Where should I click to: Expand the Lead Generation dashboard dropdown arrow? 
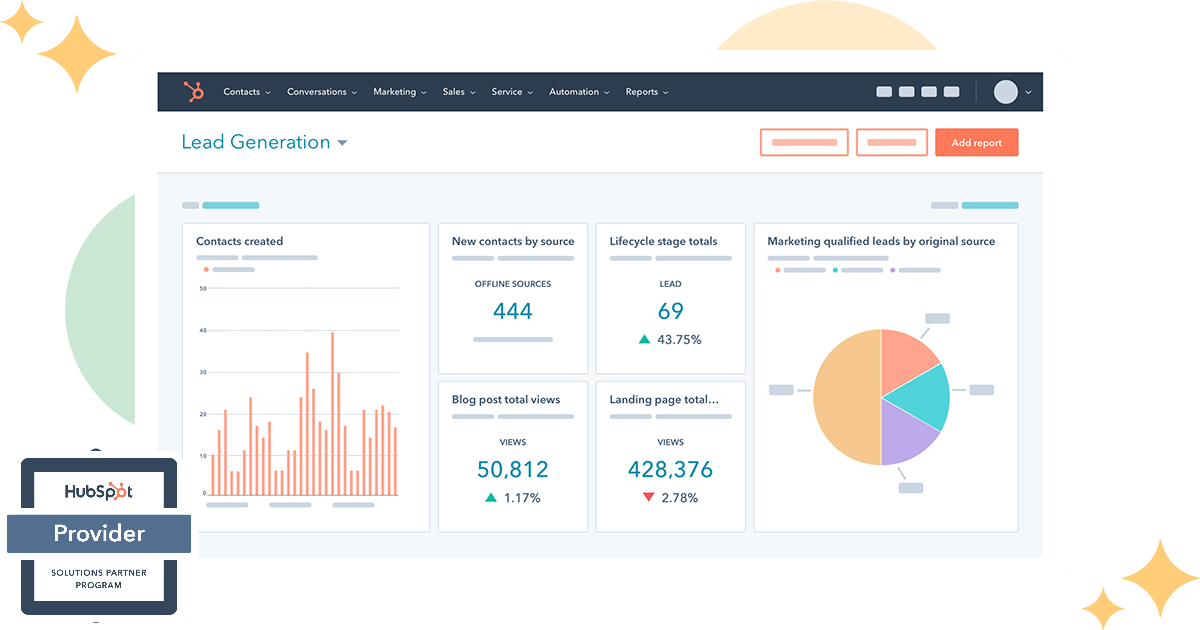tap(342, 143)
